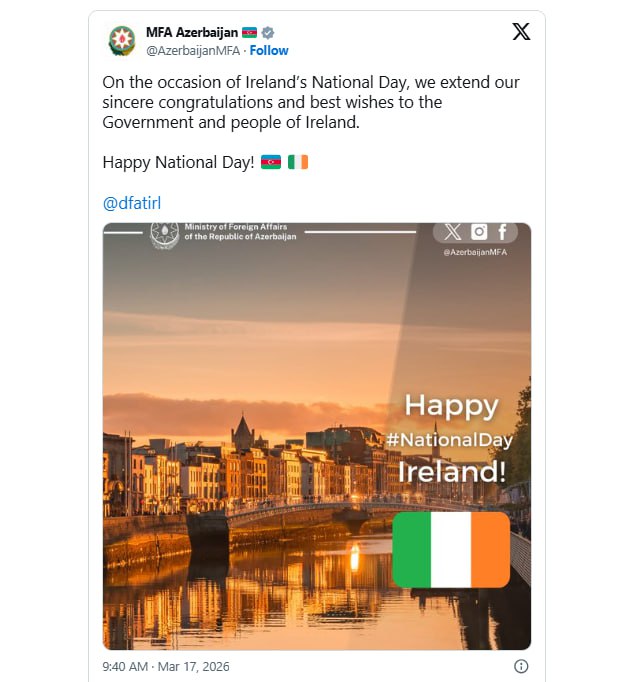The image size is (640, 682).
Task: Click Azerbaijan flag emoji after "Happy National Day!"
Action: (270, 161)
